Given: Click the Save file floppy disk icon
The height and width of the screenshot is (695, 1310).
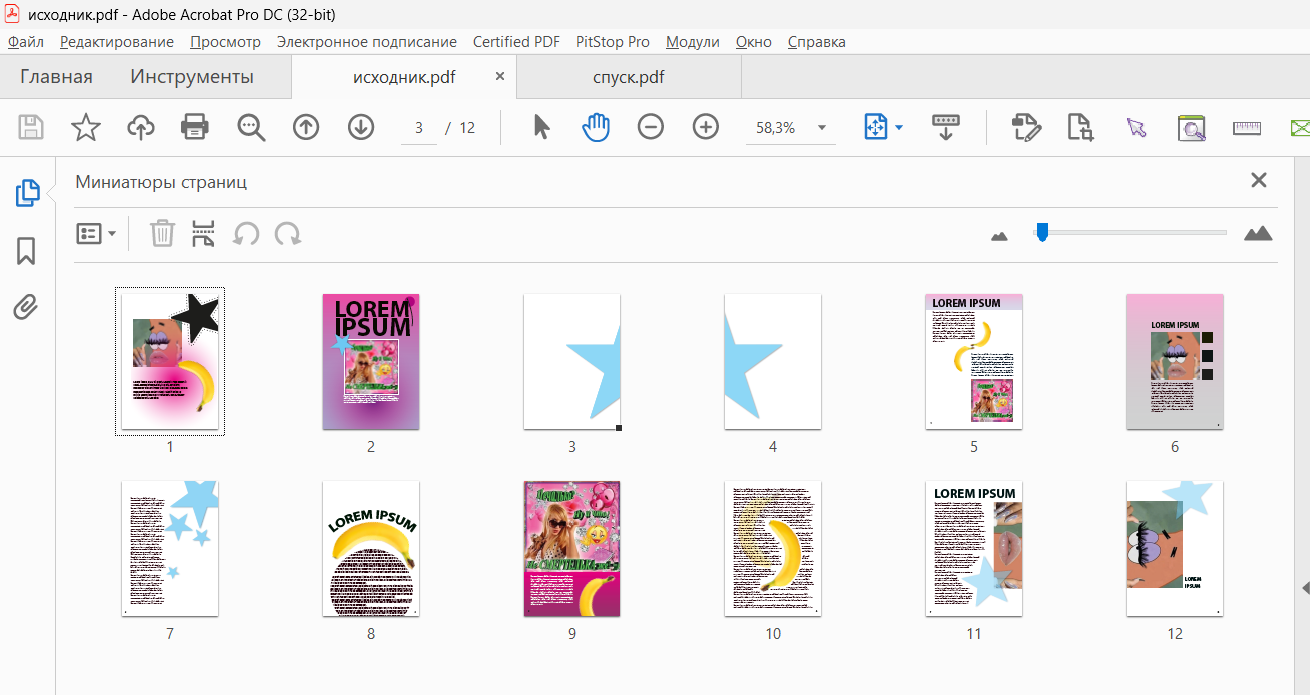Looking at the screenshot, I should pyautogui.click(x=31, y=127).
